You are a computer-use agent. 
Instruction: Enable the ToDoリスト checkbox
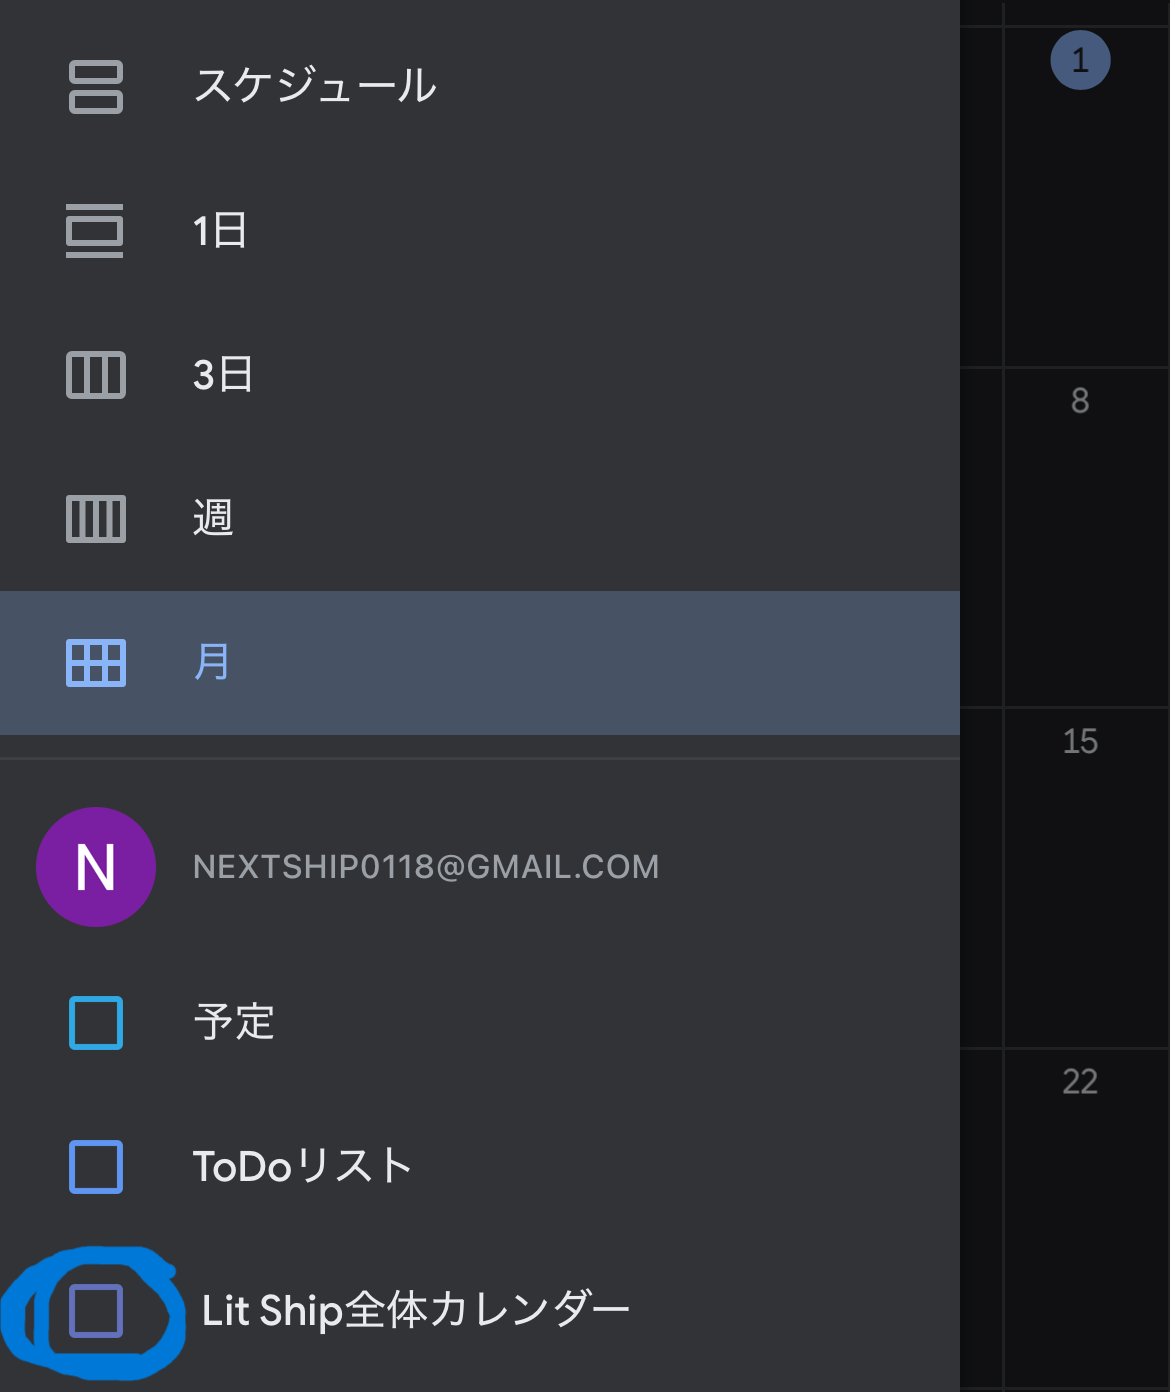(95, 1165)
